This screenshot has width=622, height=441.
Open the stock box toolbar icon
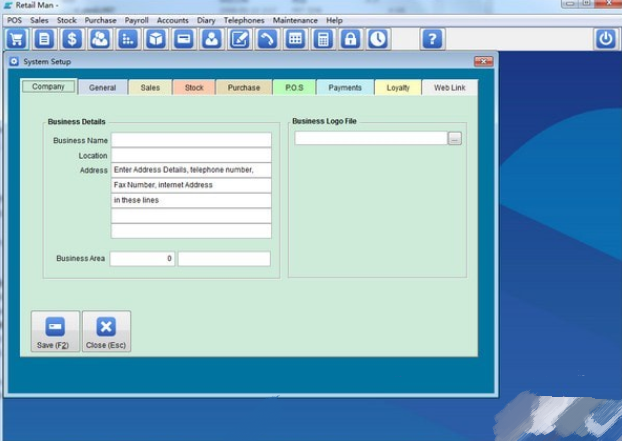click(156, 39)
